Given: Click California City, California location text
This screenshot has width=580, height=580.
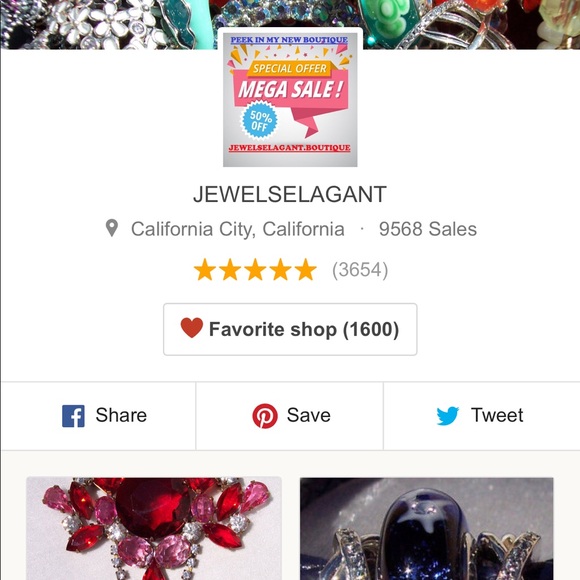Looking at the screenshot, I should pos(238,229).
